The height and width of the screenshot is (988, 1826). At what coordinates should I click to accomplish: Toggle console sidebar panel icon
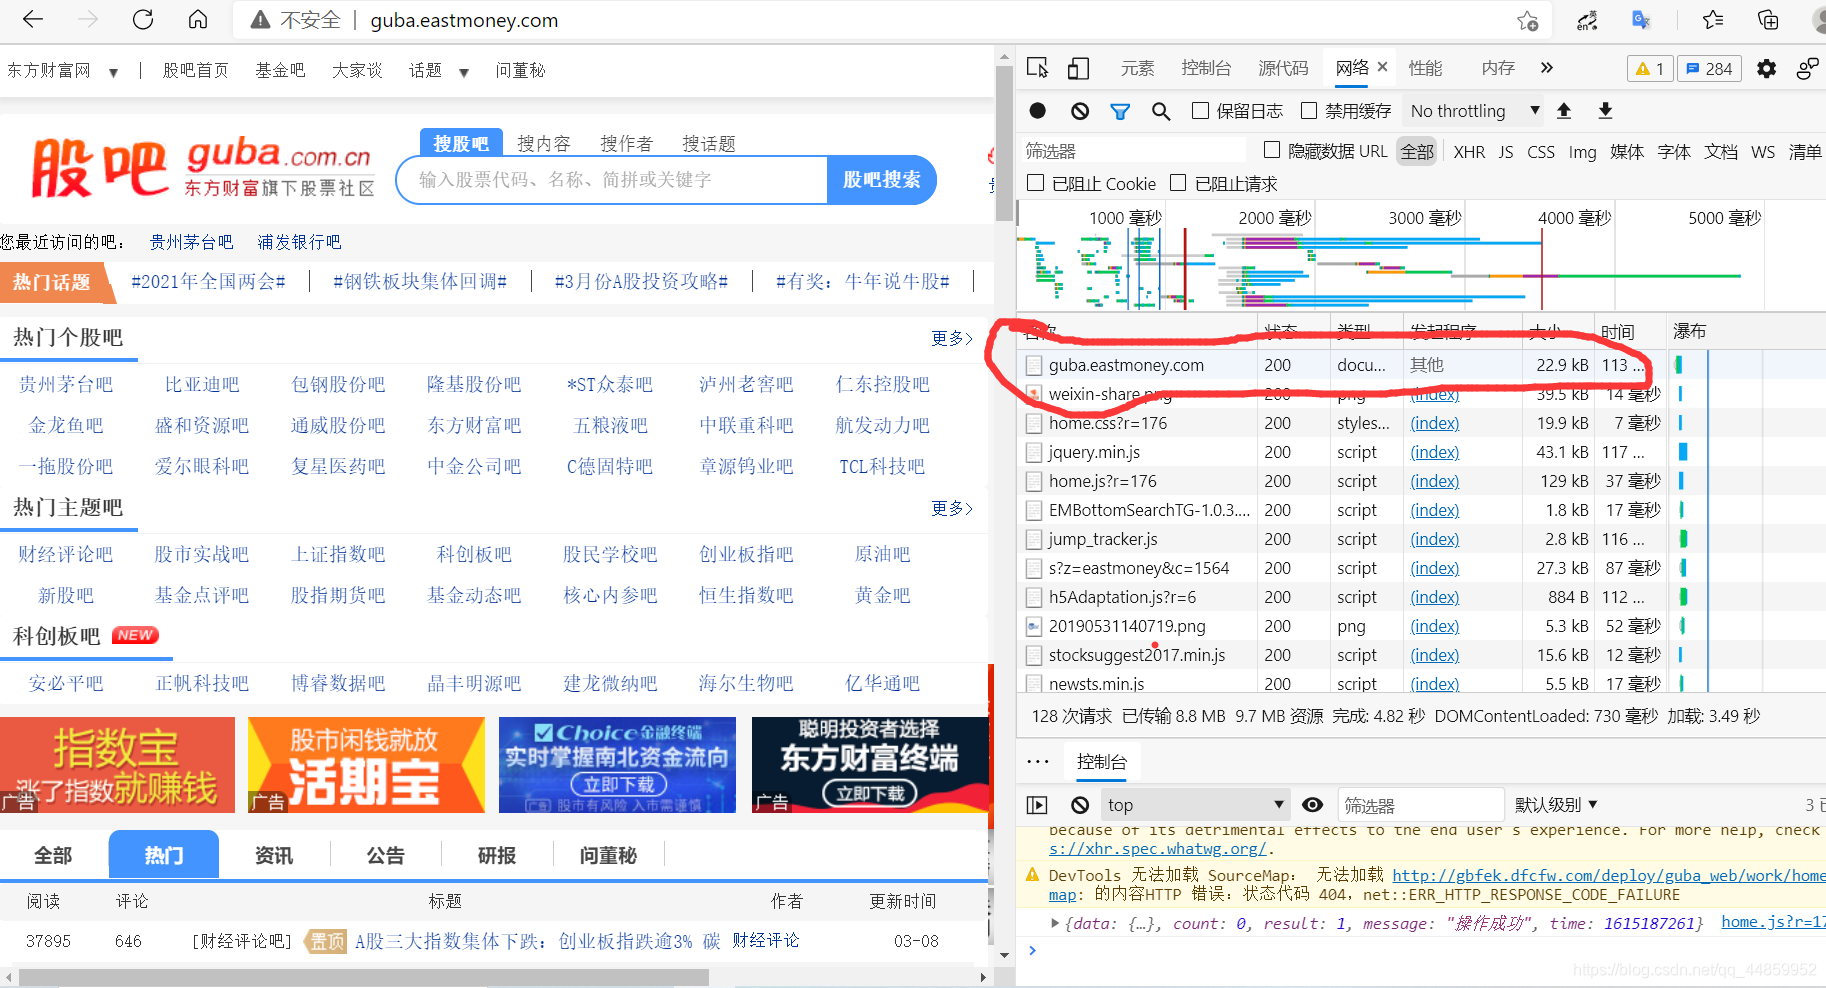[x=1037, y=805]
